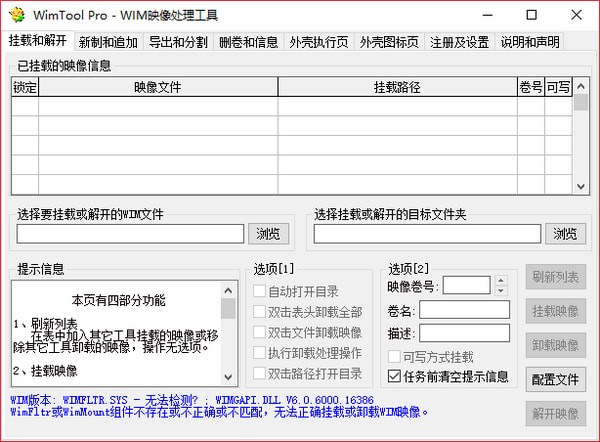This screenshot has height=442, width=600.
Task: Click the 描述 text input field
Action: click(x=464, y=333)
